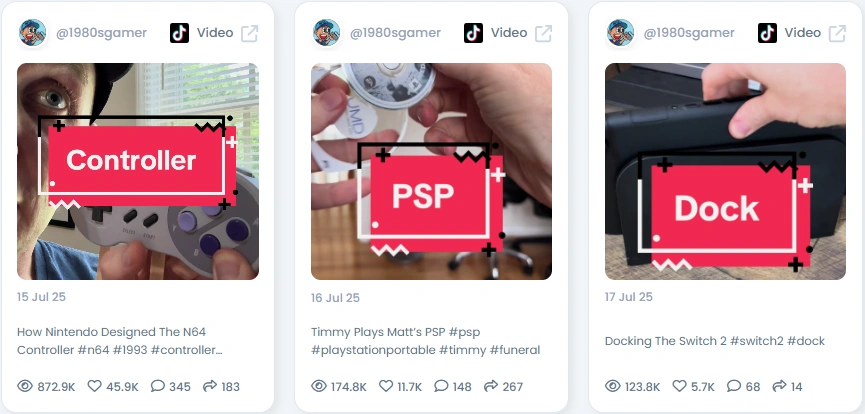The height and width of the screenshot is (414, 865).
Task: Click TikTok logo on Controller video card
Action: (179, 33)
